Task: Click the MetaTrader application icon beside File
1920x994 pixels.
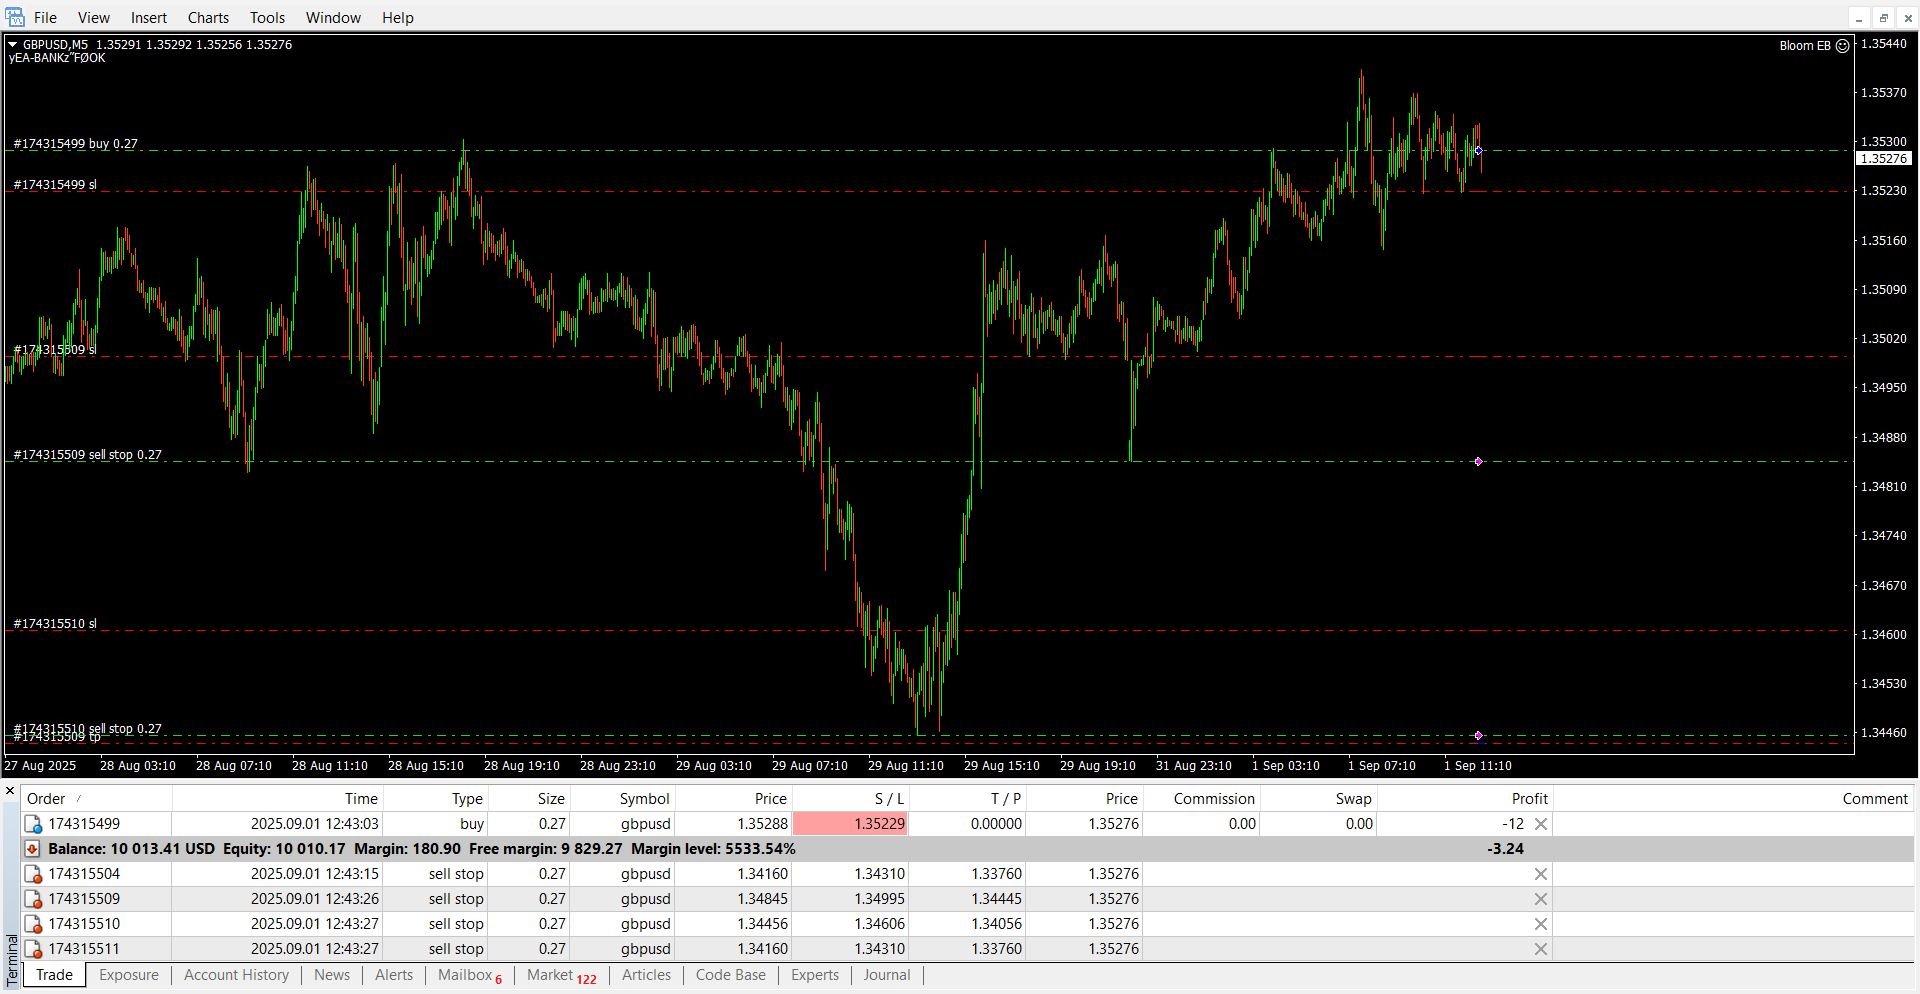Action: (15, 17)
